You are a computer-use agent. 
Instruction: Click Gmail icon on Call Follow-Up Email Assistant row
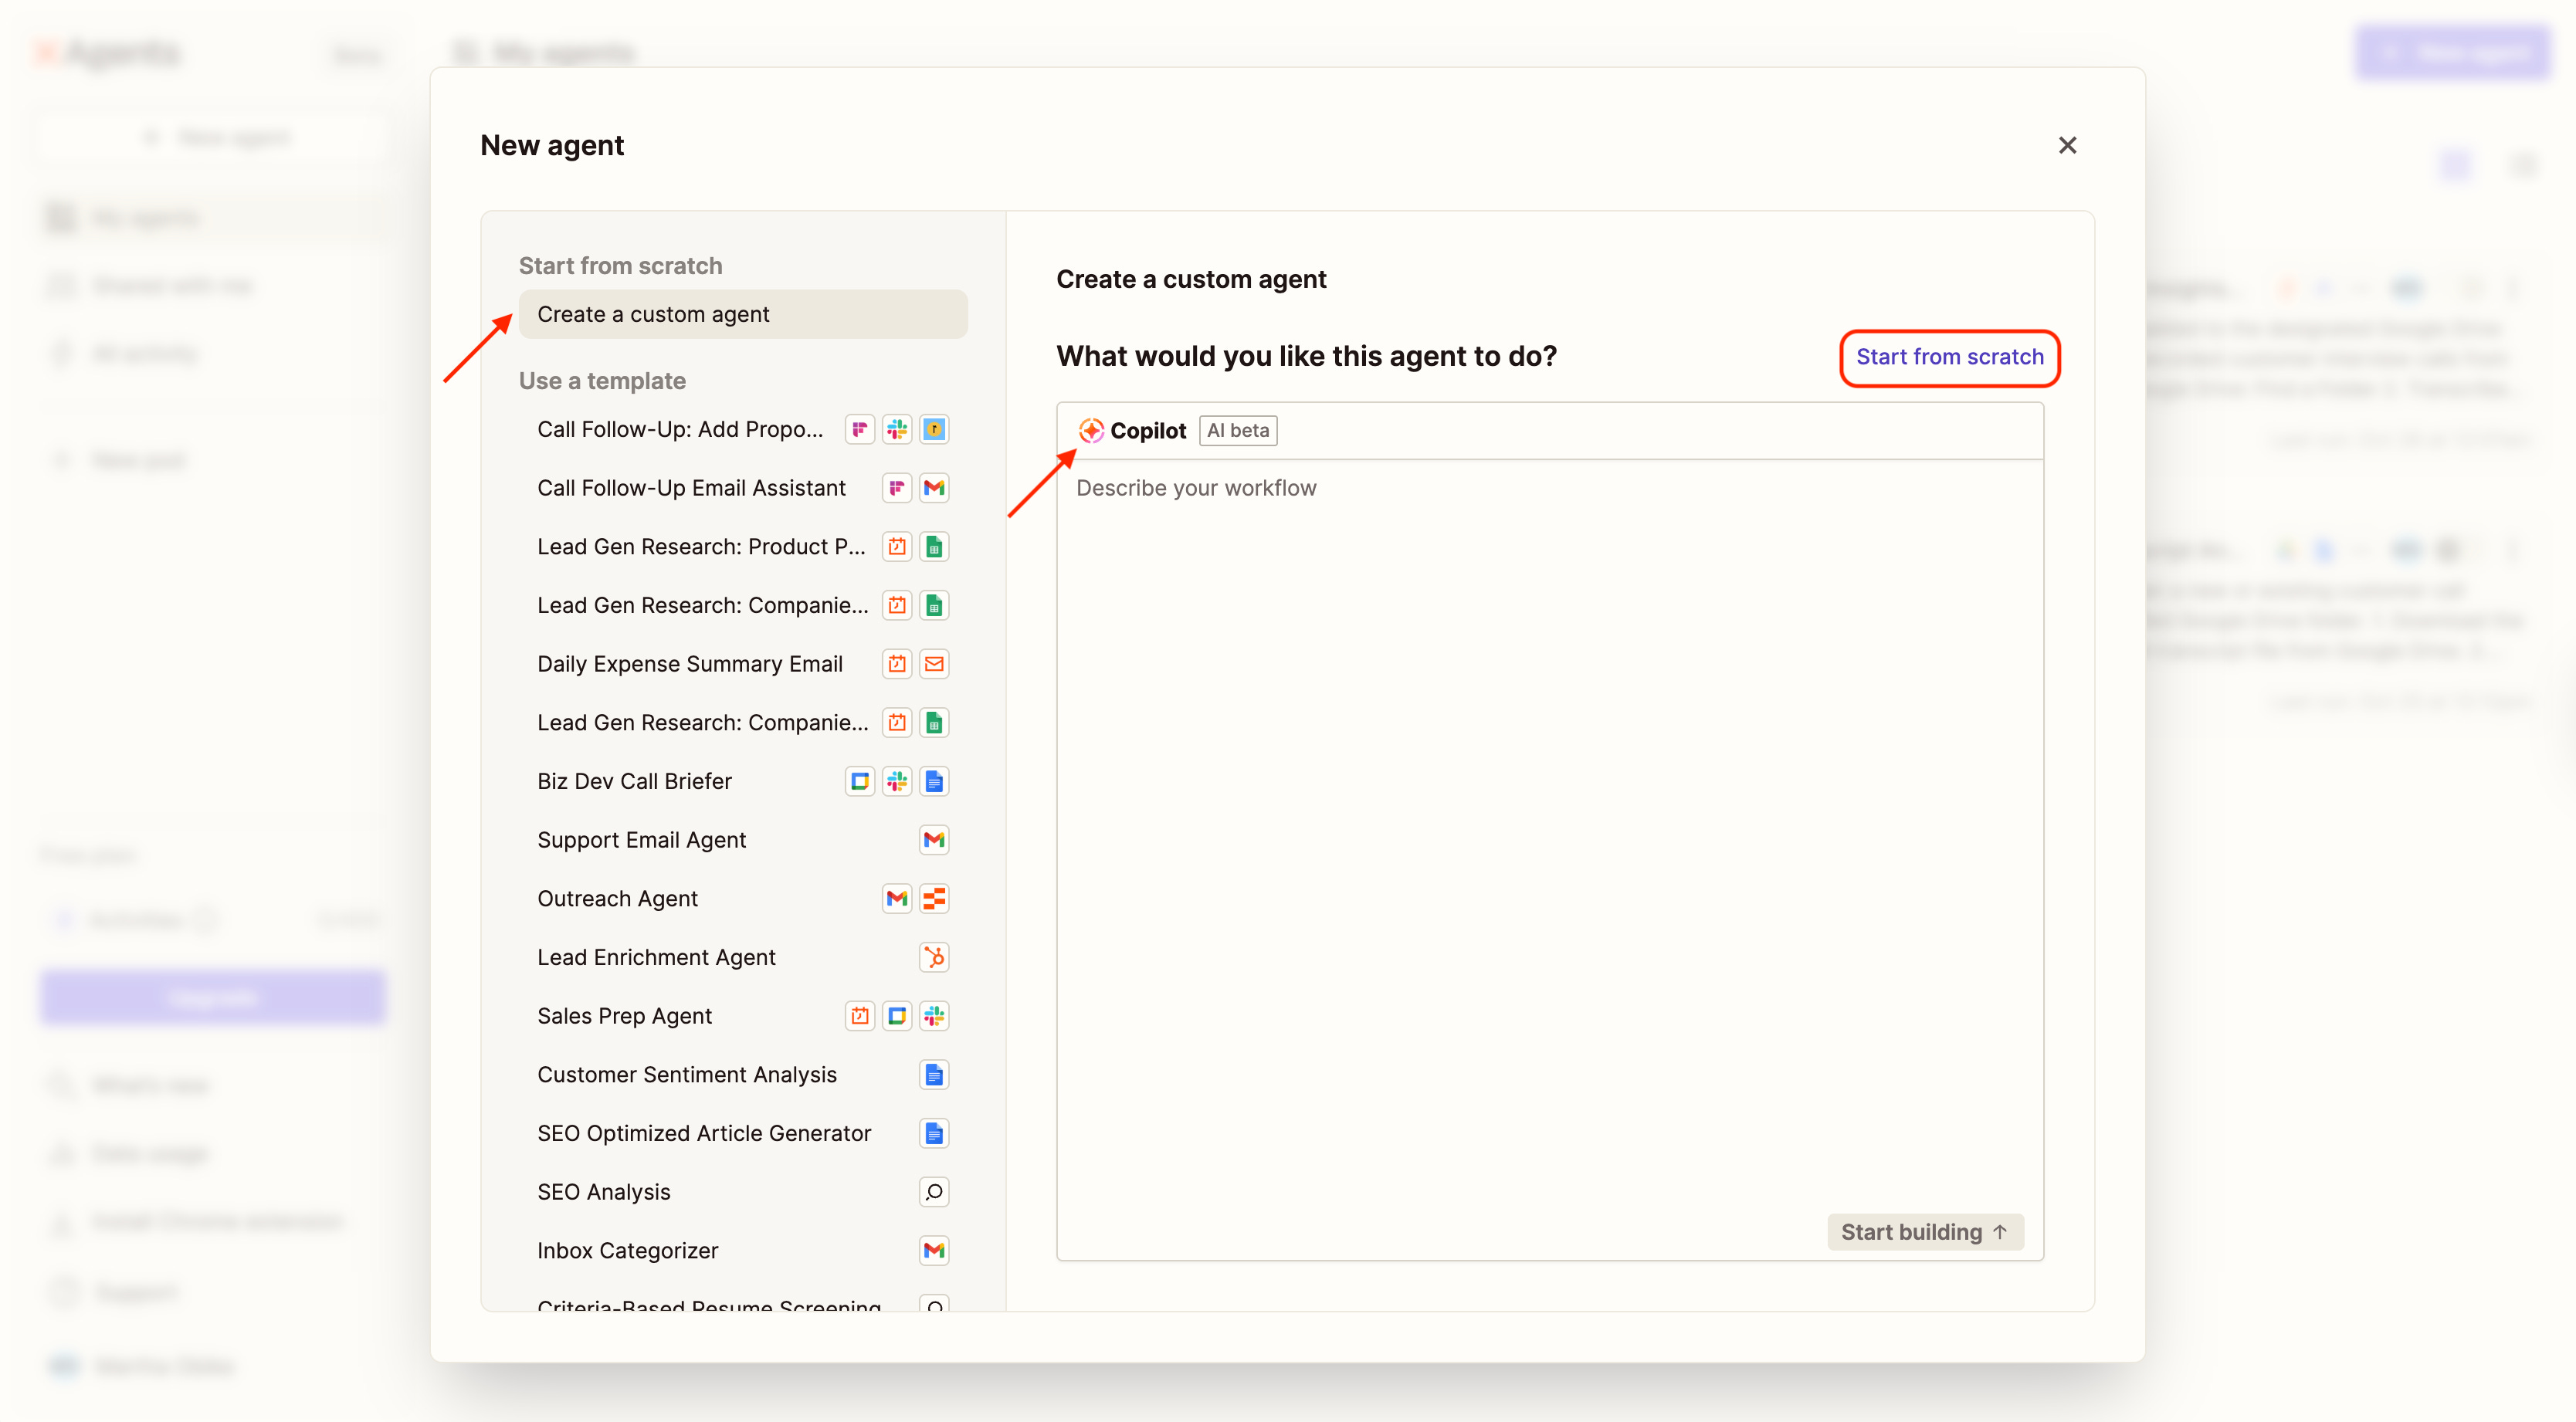[x=934, y=488]
